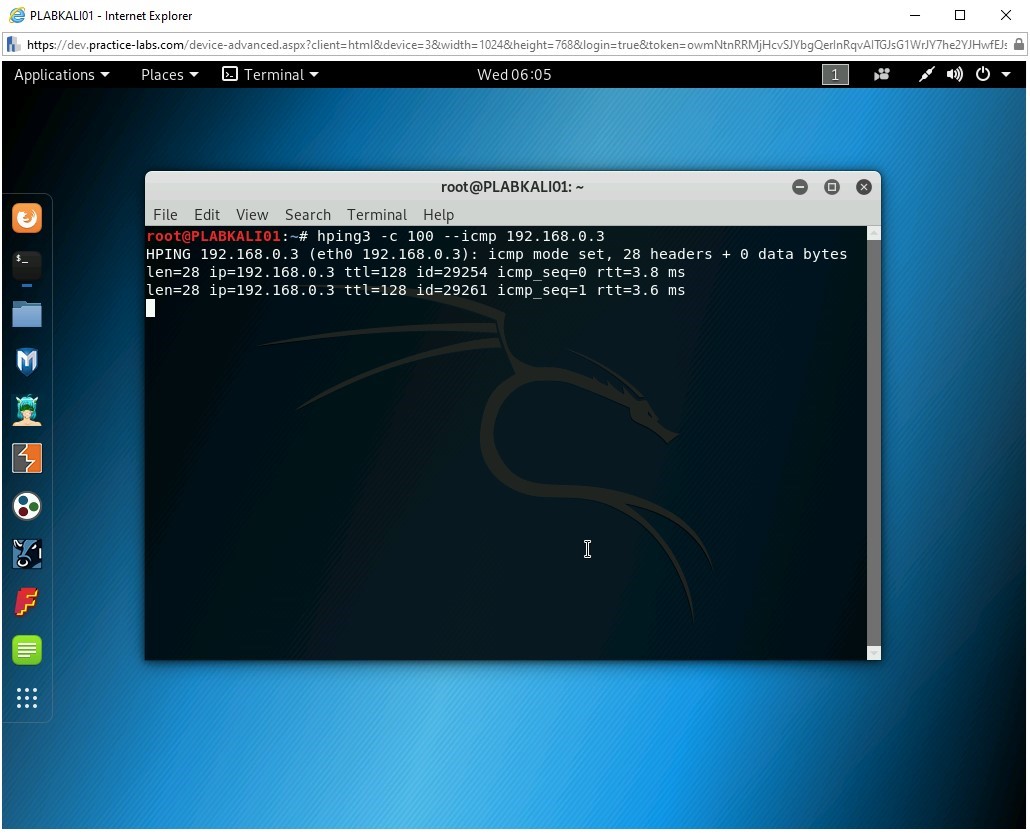Image resolution: width=1030 pixels, height=833 pixels.
Task: Open the terminal Help menu
Action: (x=438, y=215)
